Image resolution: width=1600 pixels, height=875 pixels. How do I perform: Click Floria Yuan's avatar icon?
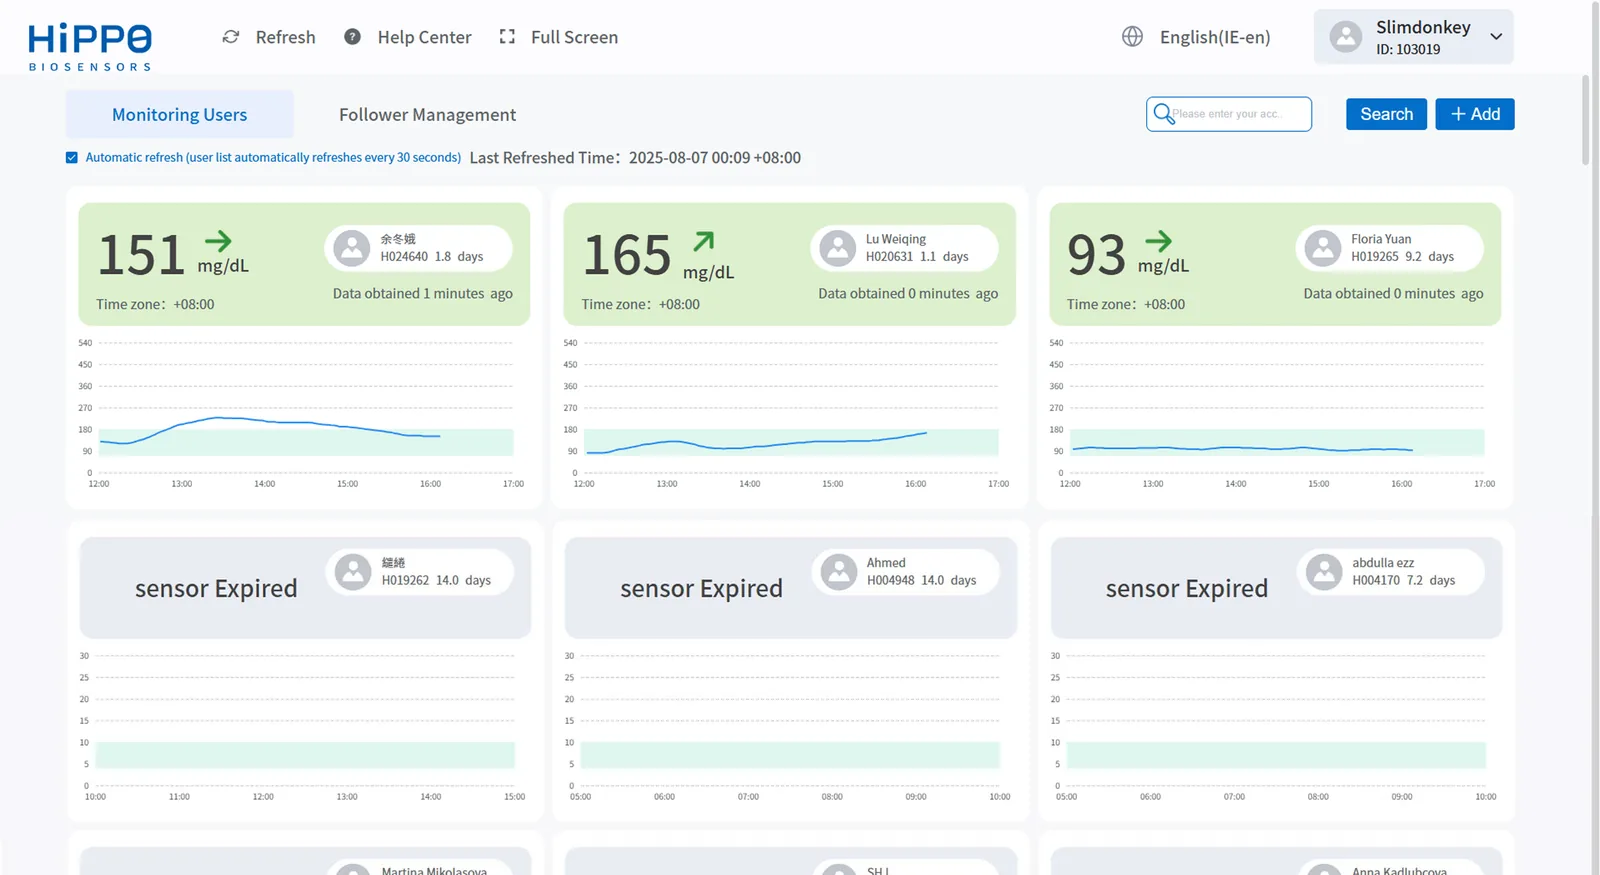point(1323,248)
